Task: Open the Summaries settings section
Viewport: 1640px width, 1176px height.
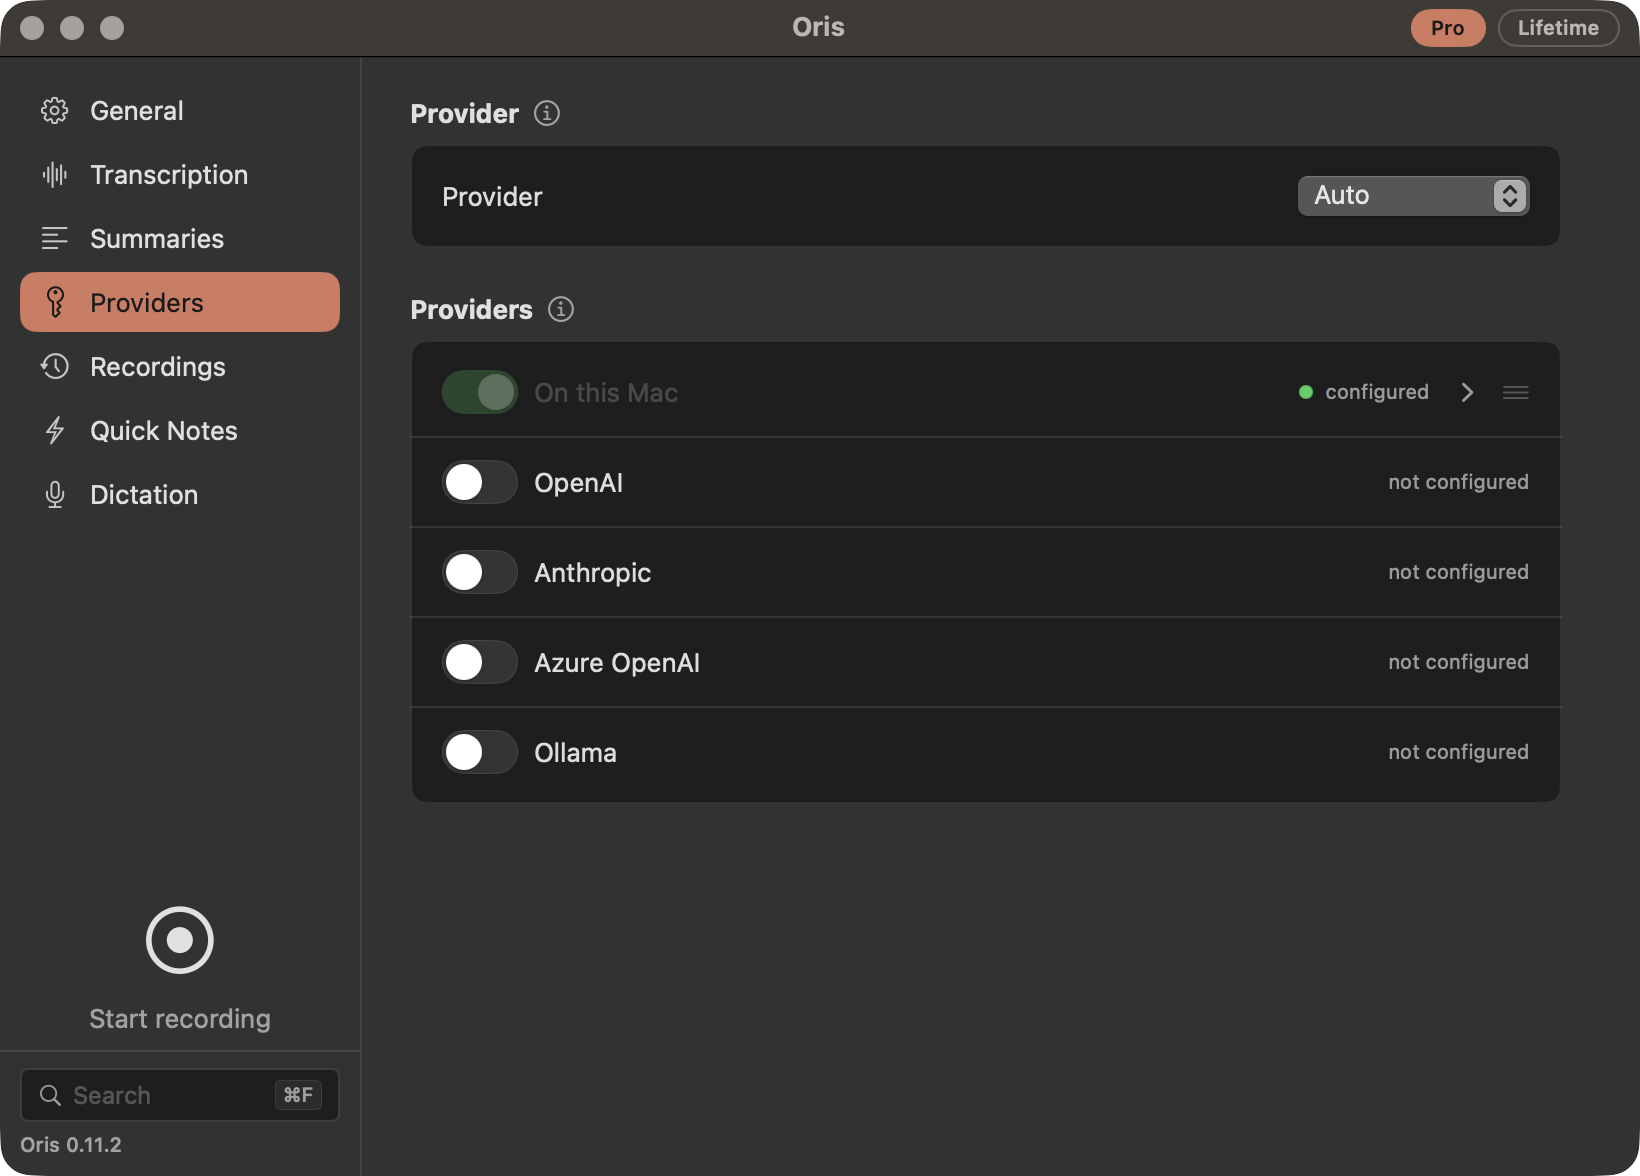Action: tap(180, 239)
